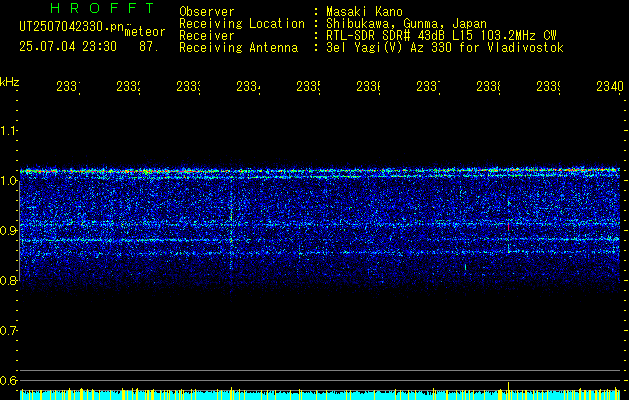629x400 pixels.
Task: Select the location Shibukawa, Gunma, Japan
Action: click(x=406, y=24)
